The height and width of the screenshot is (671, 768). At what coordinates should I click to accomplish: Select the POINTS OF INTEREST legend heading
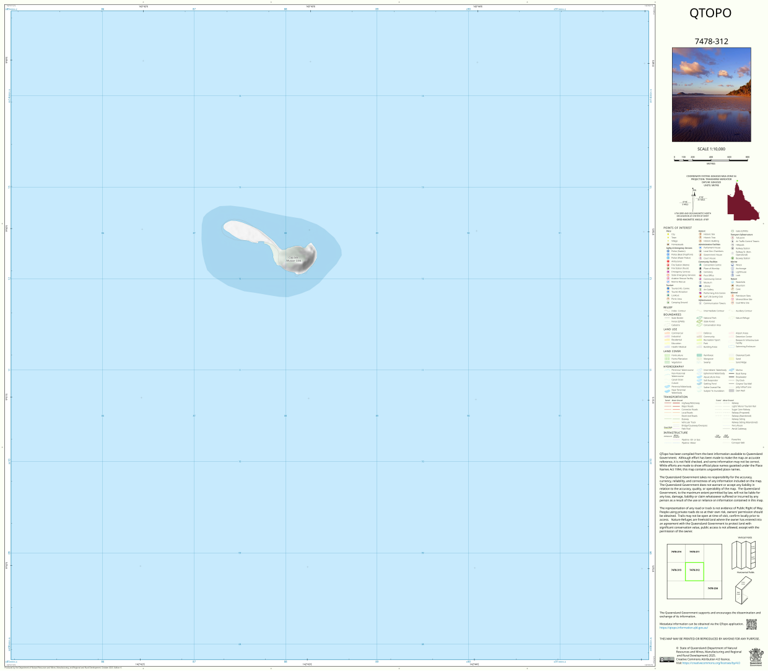tap(677, 228)
